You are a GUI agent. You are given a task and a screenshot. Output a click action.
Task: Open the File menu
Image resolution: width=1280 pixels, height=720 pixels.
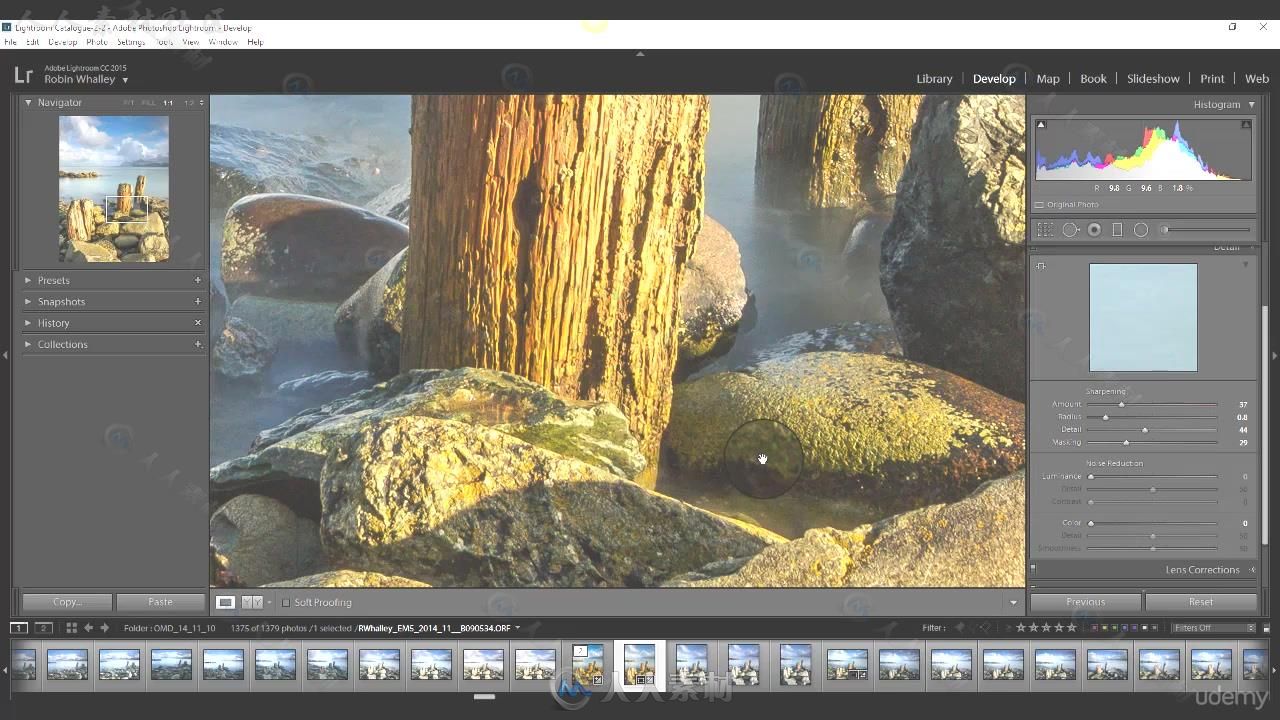[9, 42]
